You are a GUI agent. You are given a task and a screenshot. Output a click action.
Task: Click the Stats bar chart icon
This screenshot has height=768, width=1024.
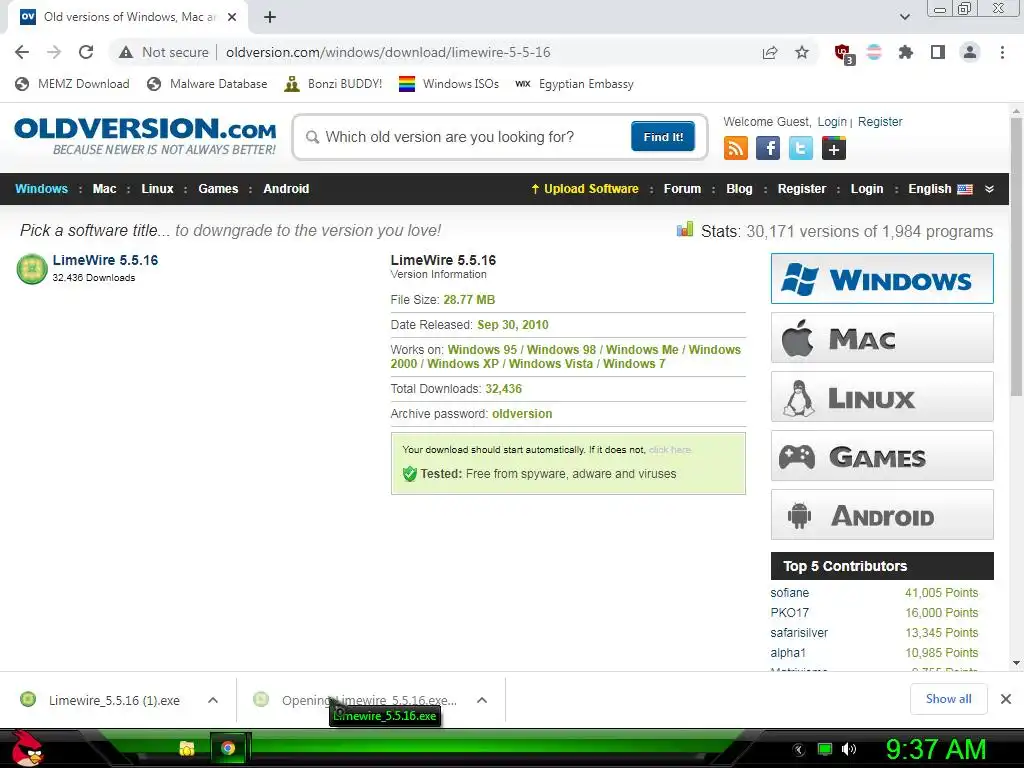[x=684, y=230]
